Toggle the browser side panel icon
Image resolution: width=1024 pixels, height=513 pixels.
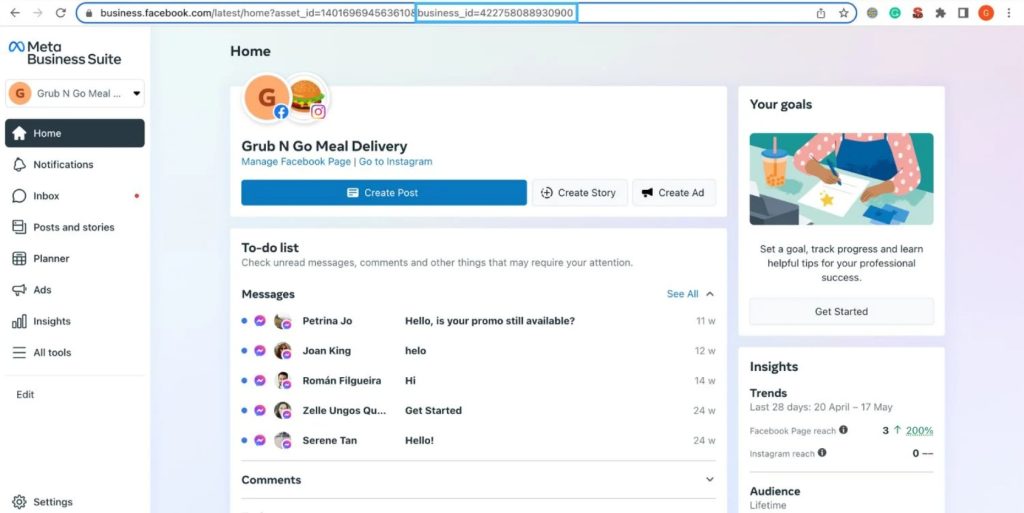pos(963,13)
